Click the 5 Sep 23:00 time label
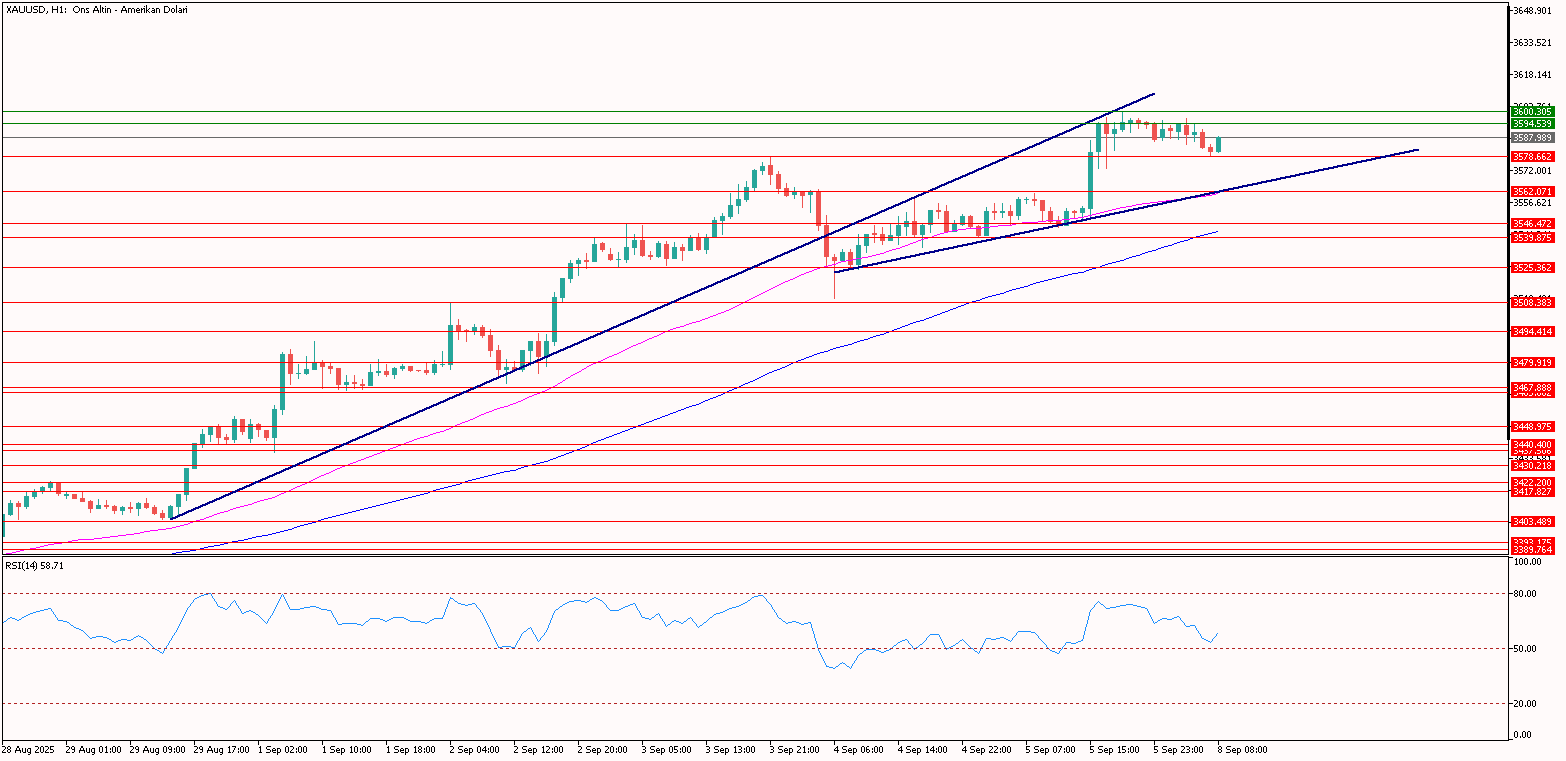Screen dimensions: 1566x761 [x=1180, y=749]
